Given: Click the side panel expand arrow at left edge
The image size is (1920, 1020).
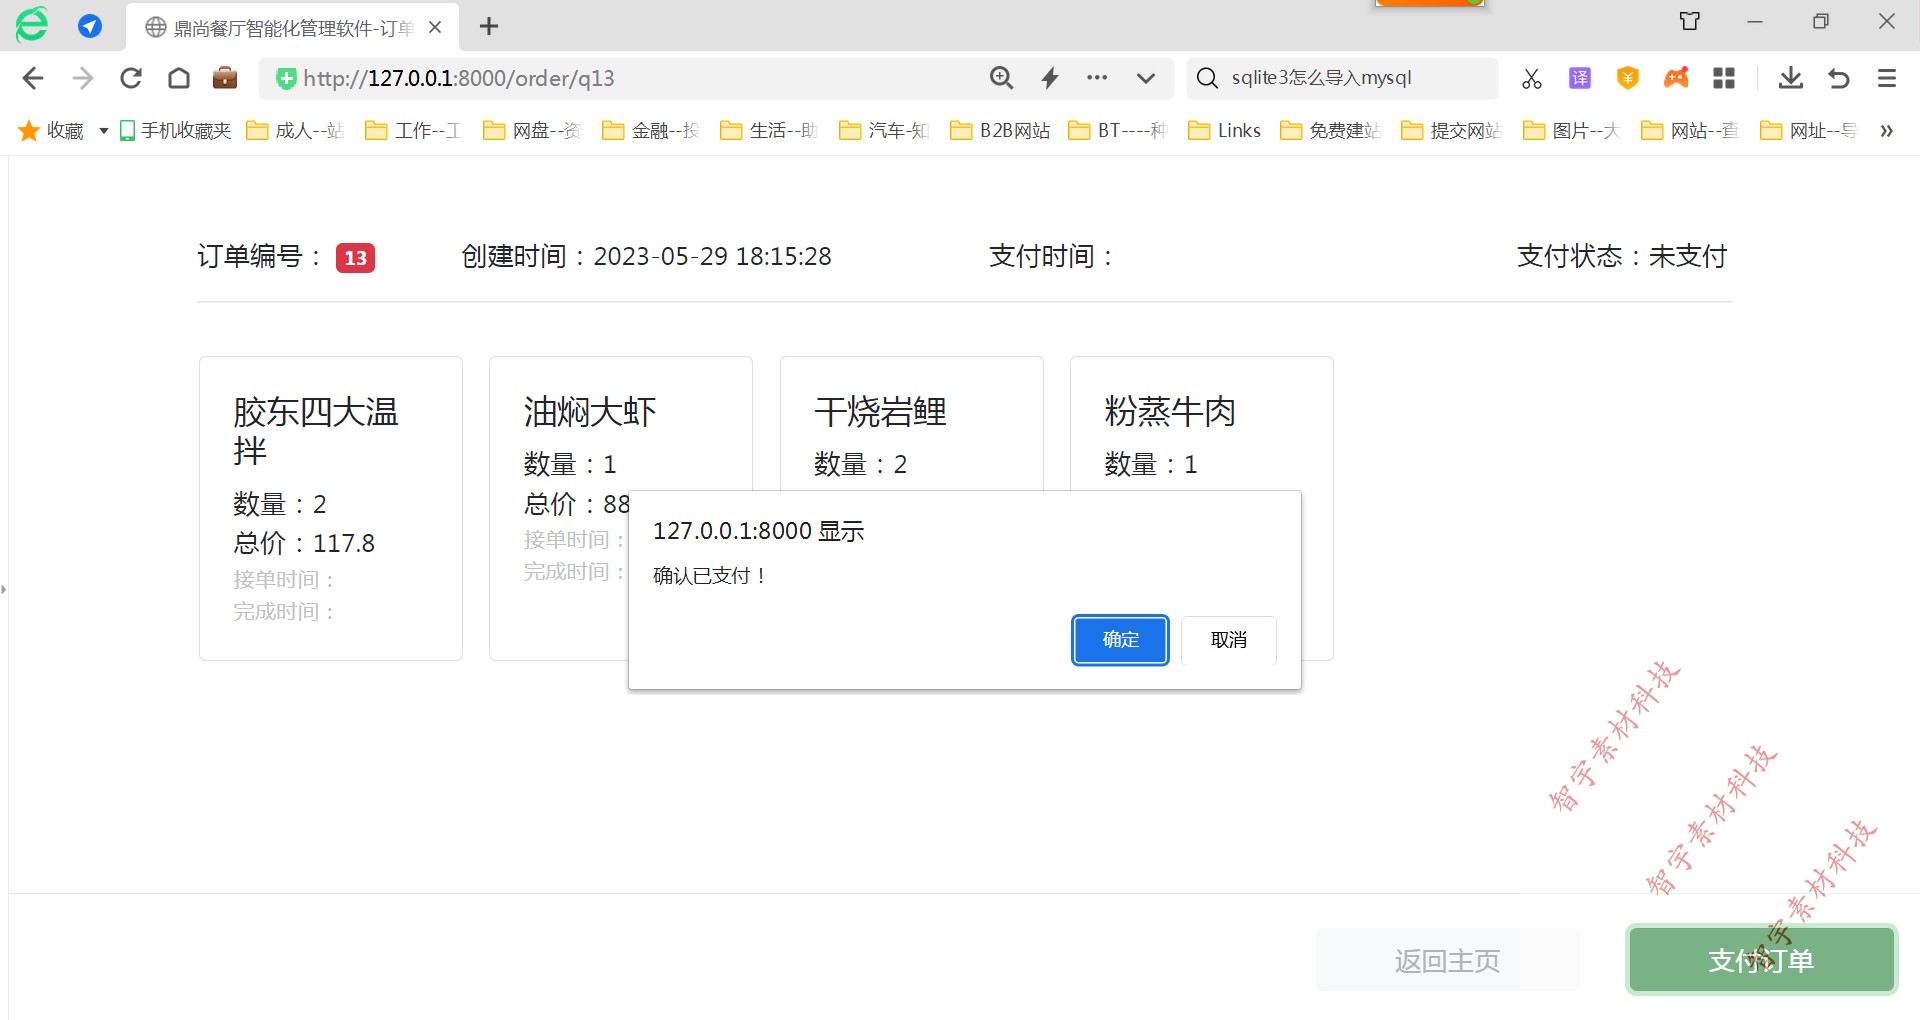Looking at the screenshot, I should pos(4,589).
